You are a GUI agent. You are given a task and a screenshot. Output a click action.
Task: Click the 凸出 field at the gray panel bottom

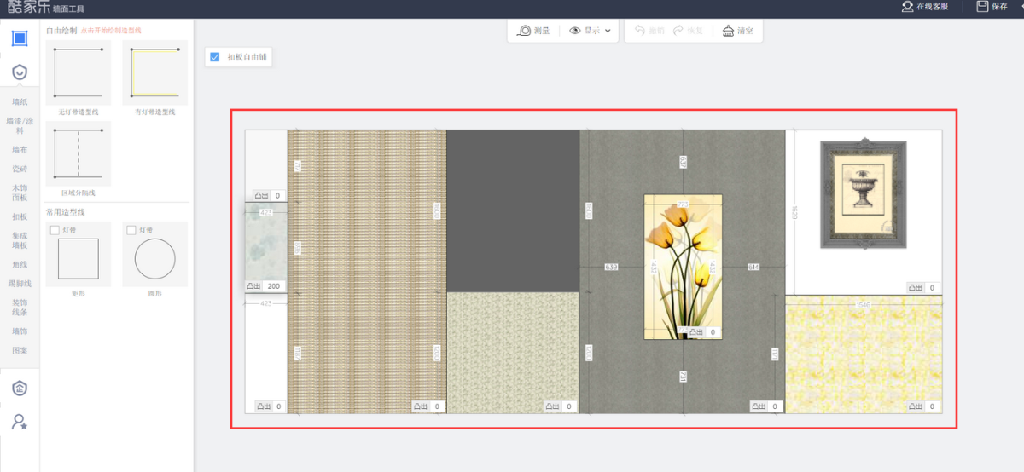tap(775, 407)
